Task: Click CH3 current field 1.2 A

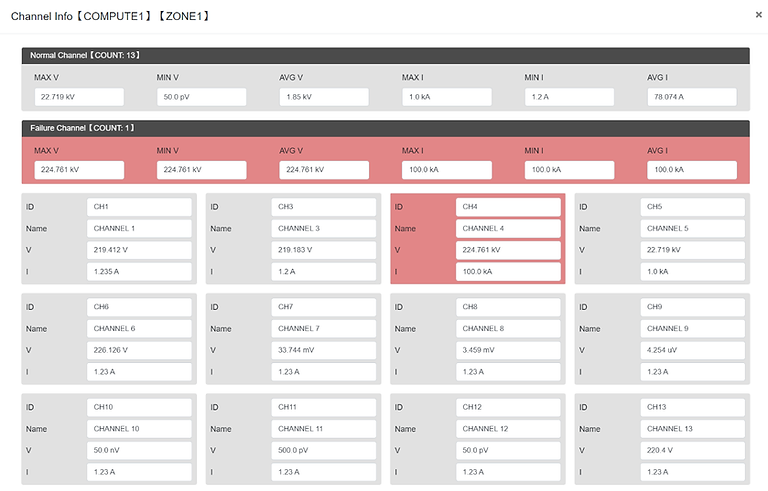Action: [324, 271]
